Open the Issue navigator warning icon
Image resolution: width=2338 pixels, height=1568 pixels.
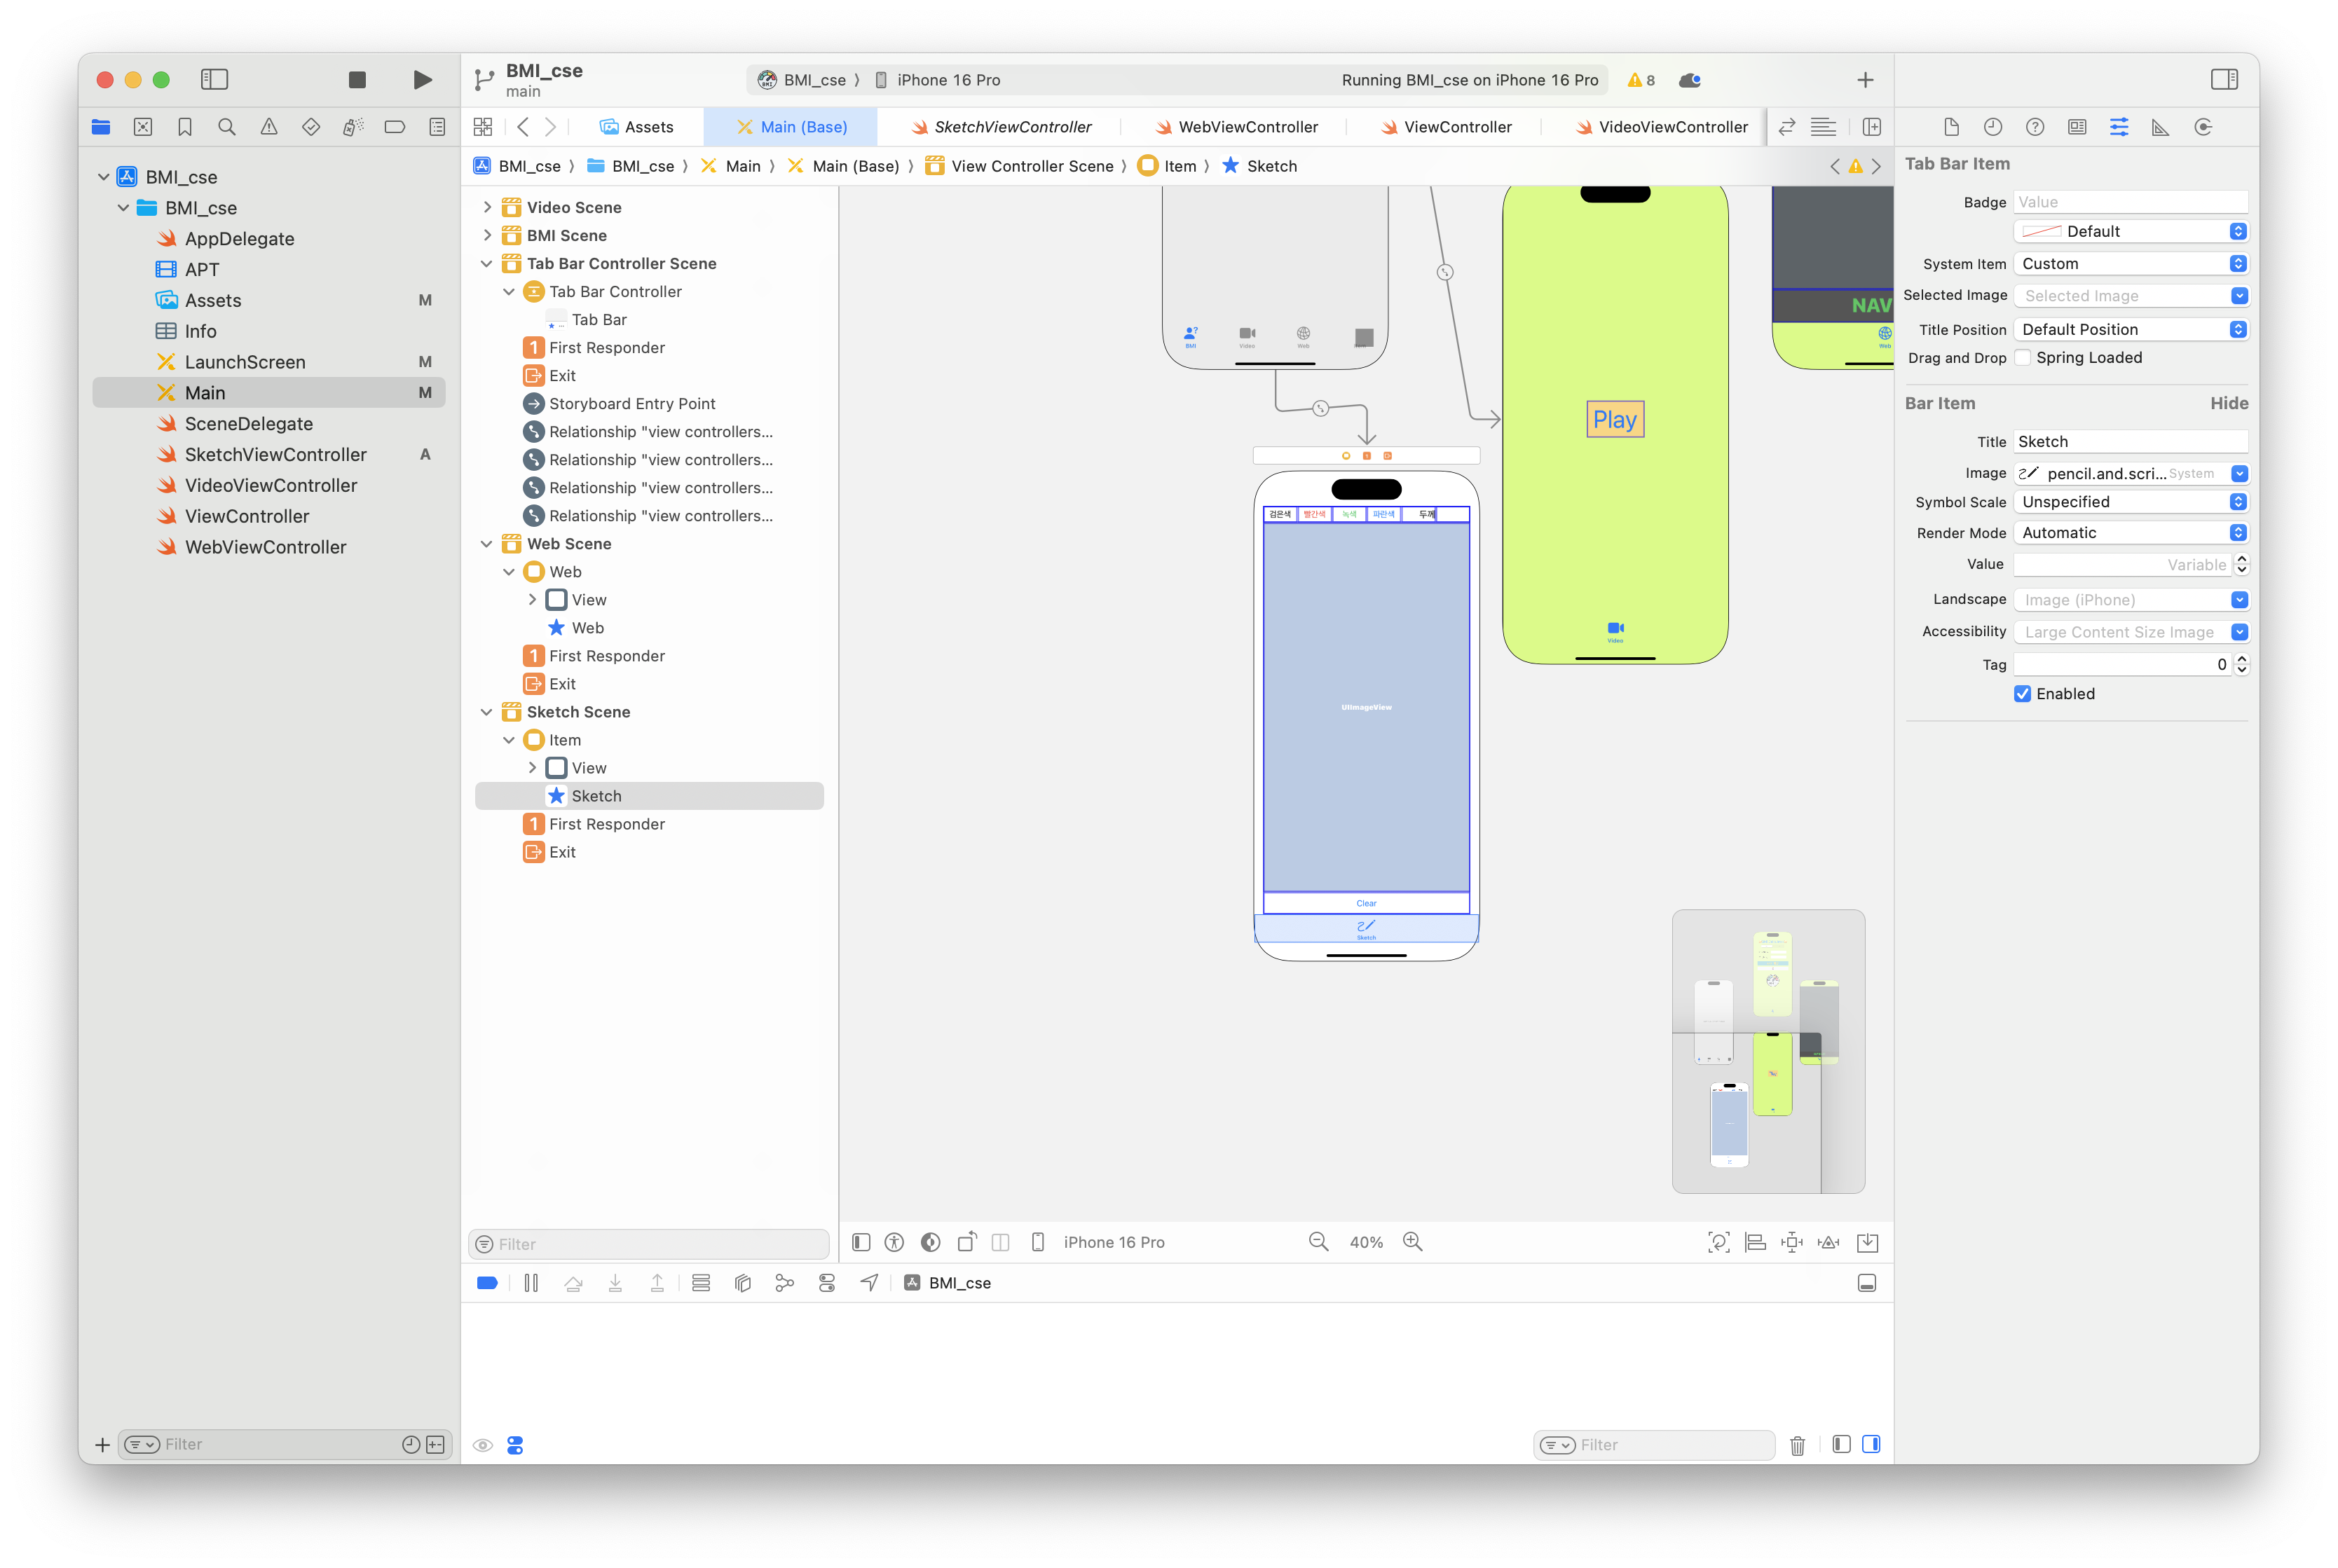(269, 127)
